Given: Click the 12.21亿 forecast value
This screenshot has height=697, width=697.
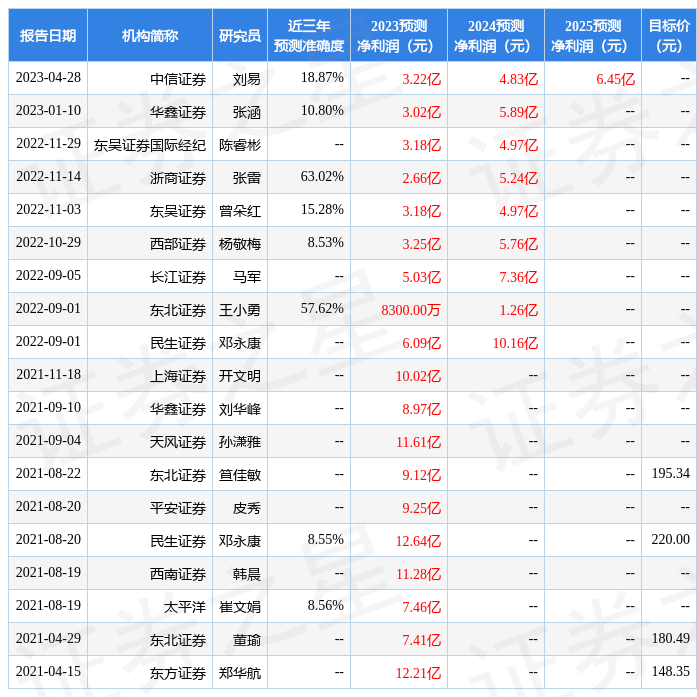Looking at the screenshot, I should tap(419, 673).
